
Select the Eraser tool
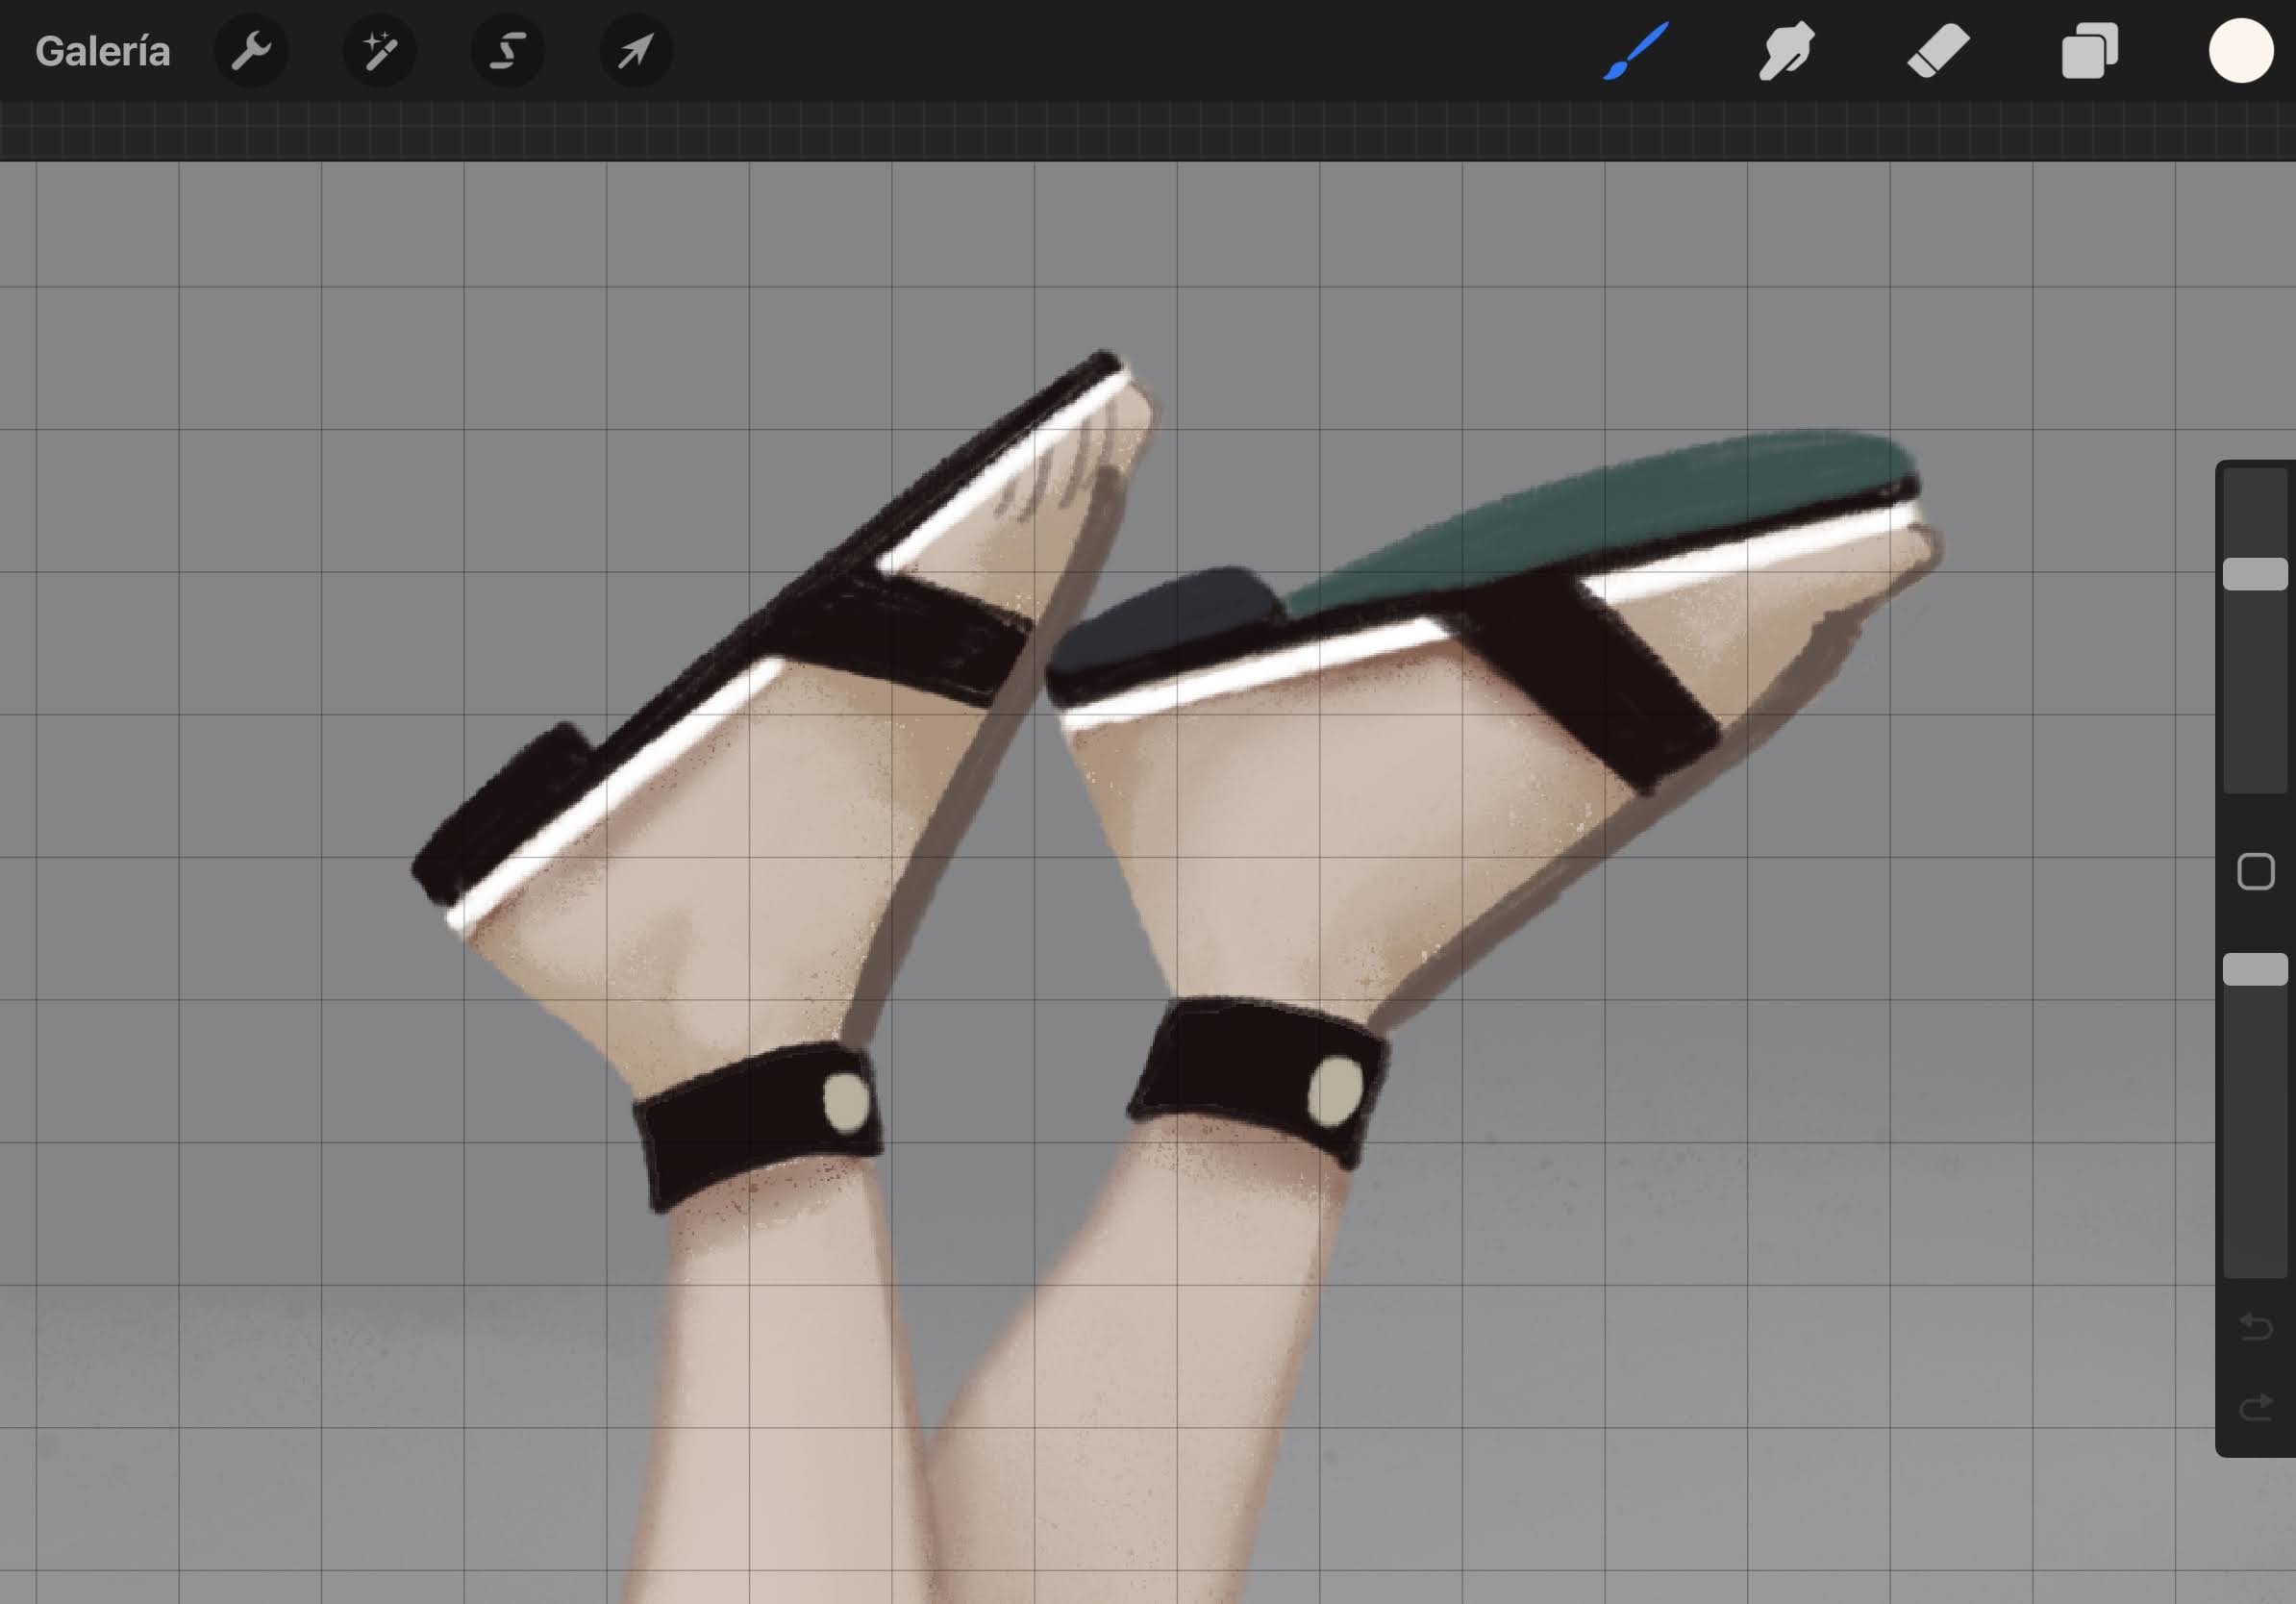pos(1938,50)
